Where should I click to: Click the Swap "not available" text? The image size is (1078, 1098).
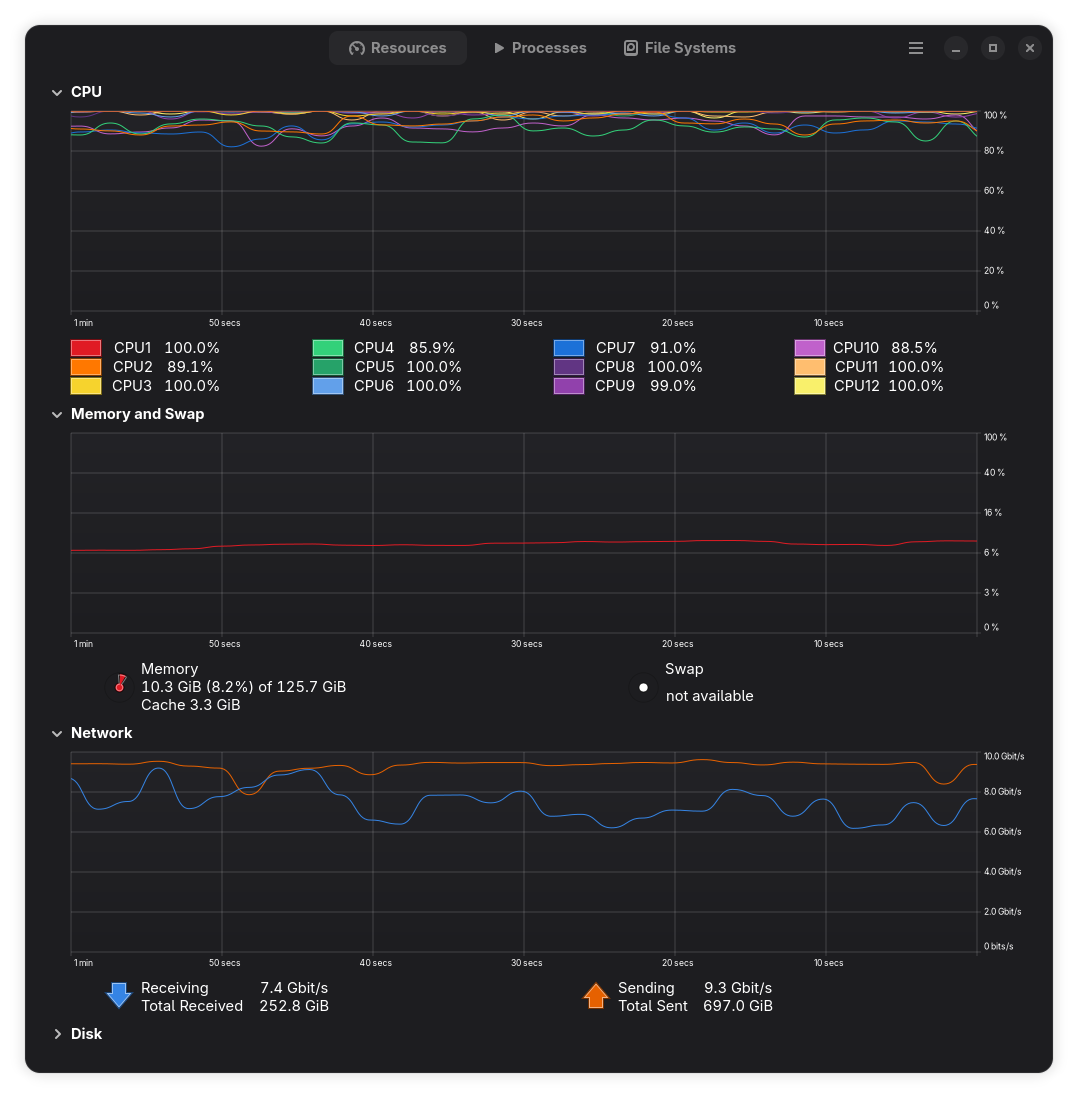click(710, 696)
